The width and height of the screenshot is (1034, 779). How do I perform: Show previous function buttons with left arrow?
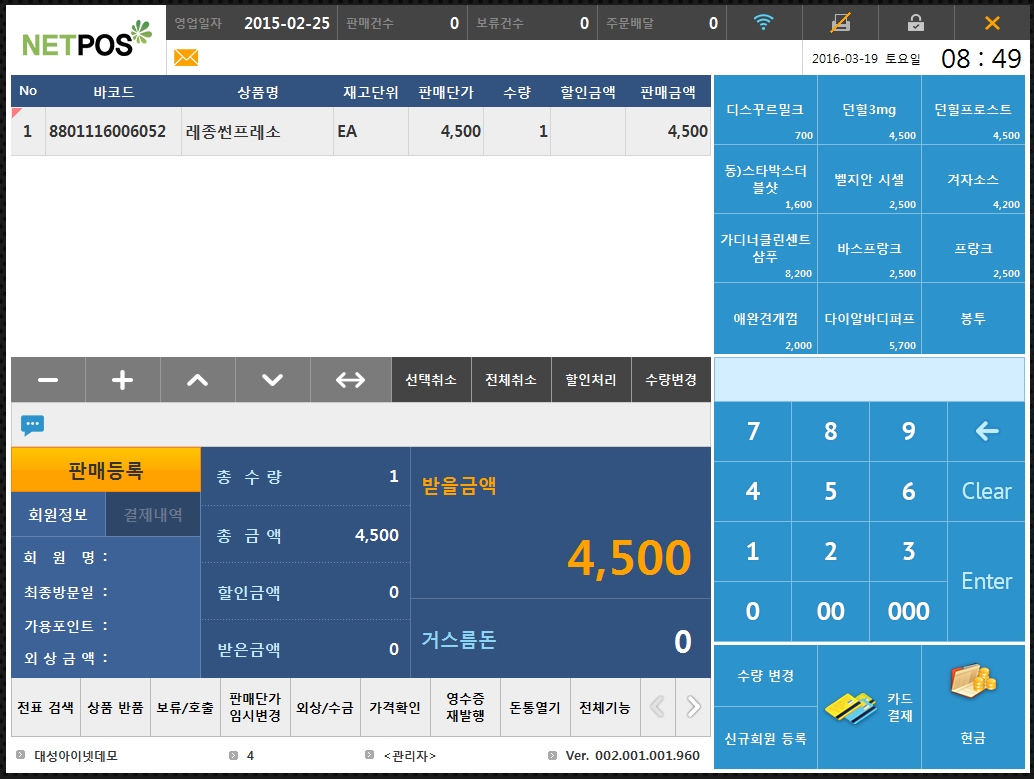point(657,707)
